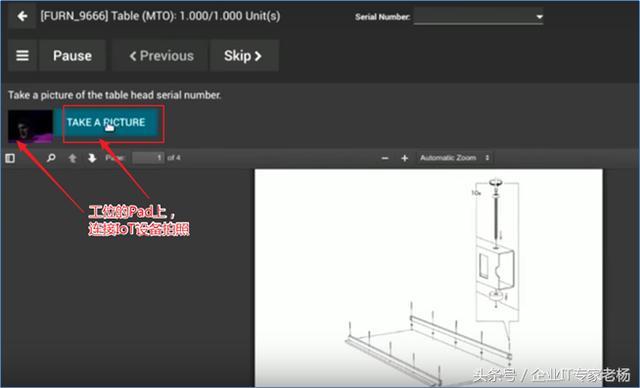Open PDF search with magnifier icon
This screenshot has height=388, width=640.
tap(51, 158)
